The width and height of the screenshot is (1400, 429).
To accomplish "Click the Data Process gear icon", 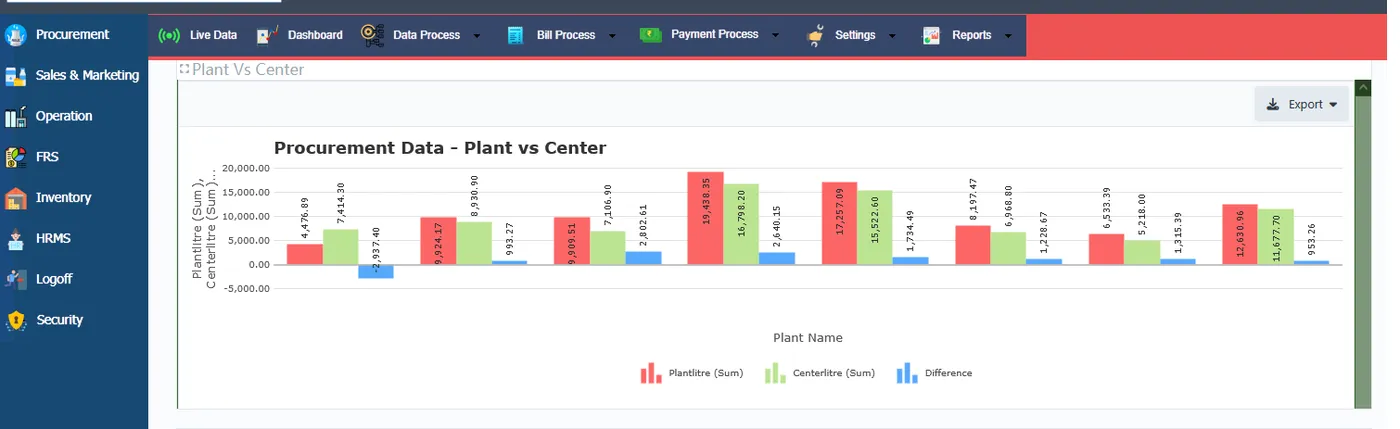I will coord(373,35).
